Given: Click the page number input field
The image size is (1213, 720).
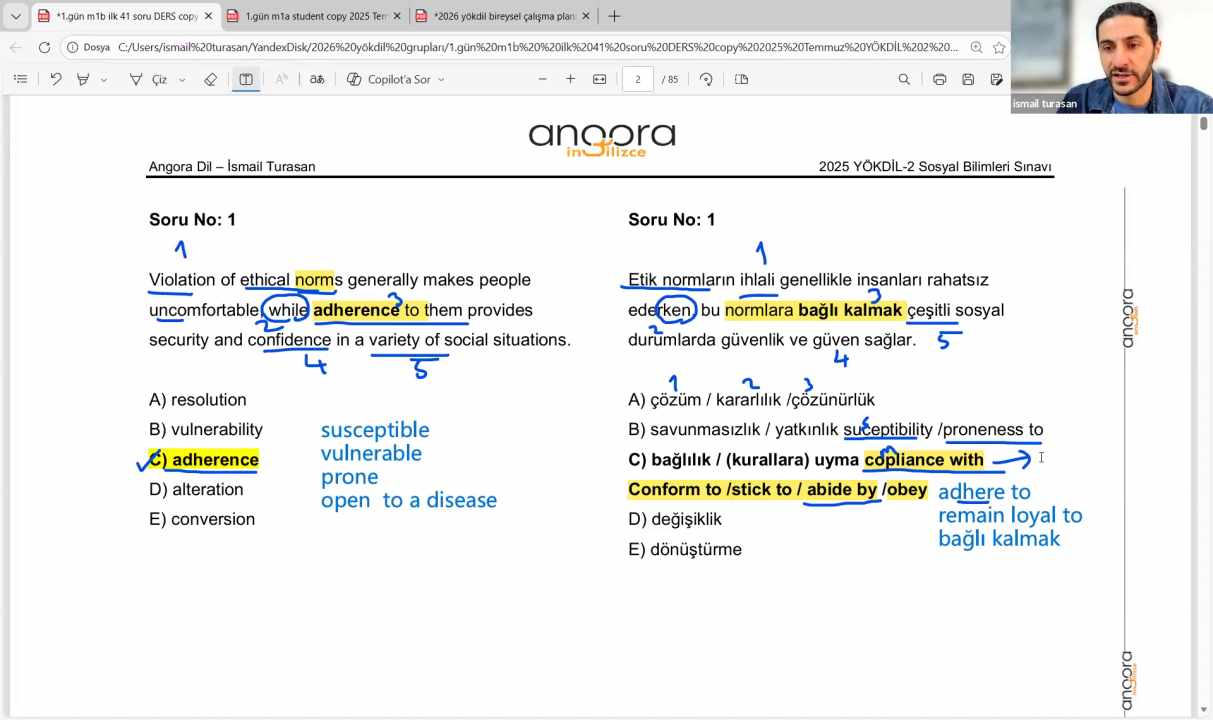Looking at the screenshot, I should click(x=637, y=79).
